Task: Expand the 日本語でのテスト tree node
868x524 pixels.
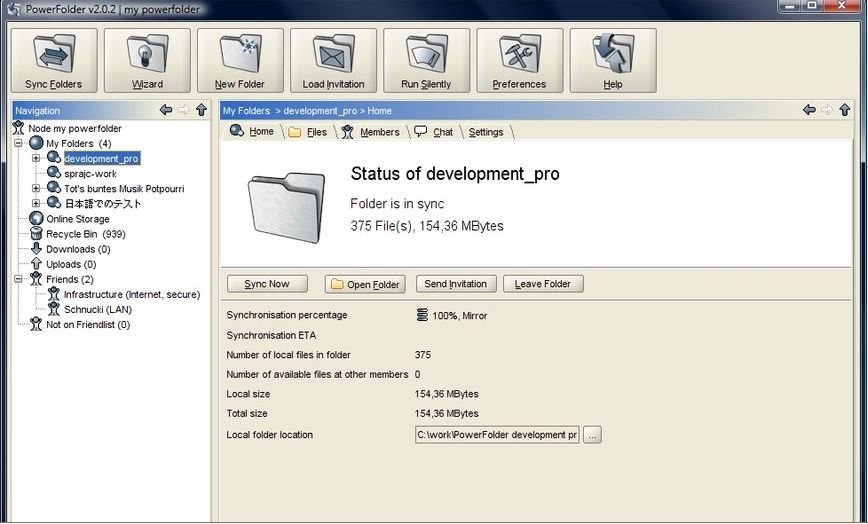Action: (x=36, y=203)
